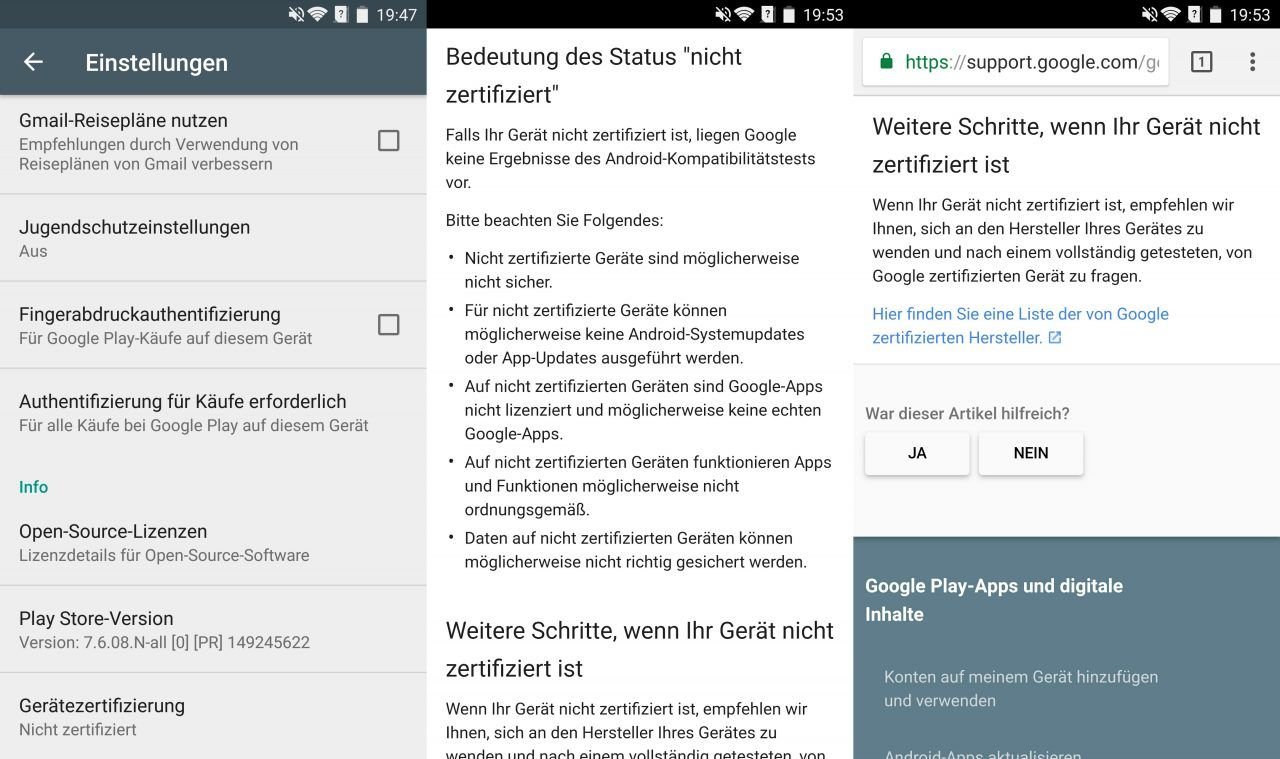Screen dimensions: 1280x759
Task: Tap Wi-Fi icon in right status bar
Action: (x=1170, y=14)
